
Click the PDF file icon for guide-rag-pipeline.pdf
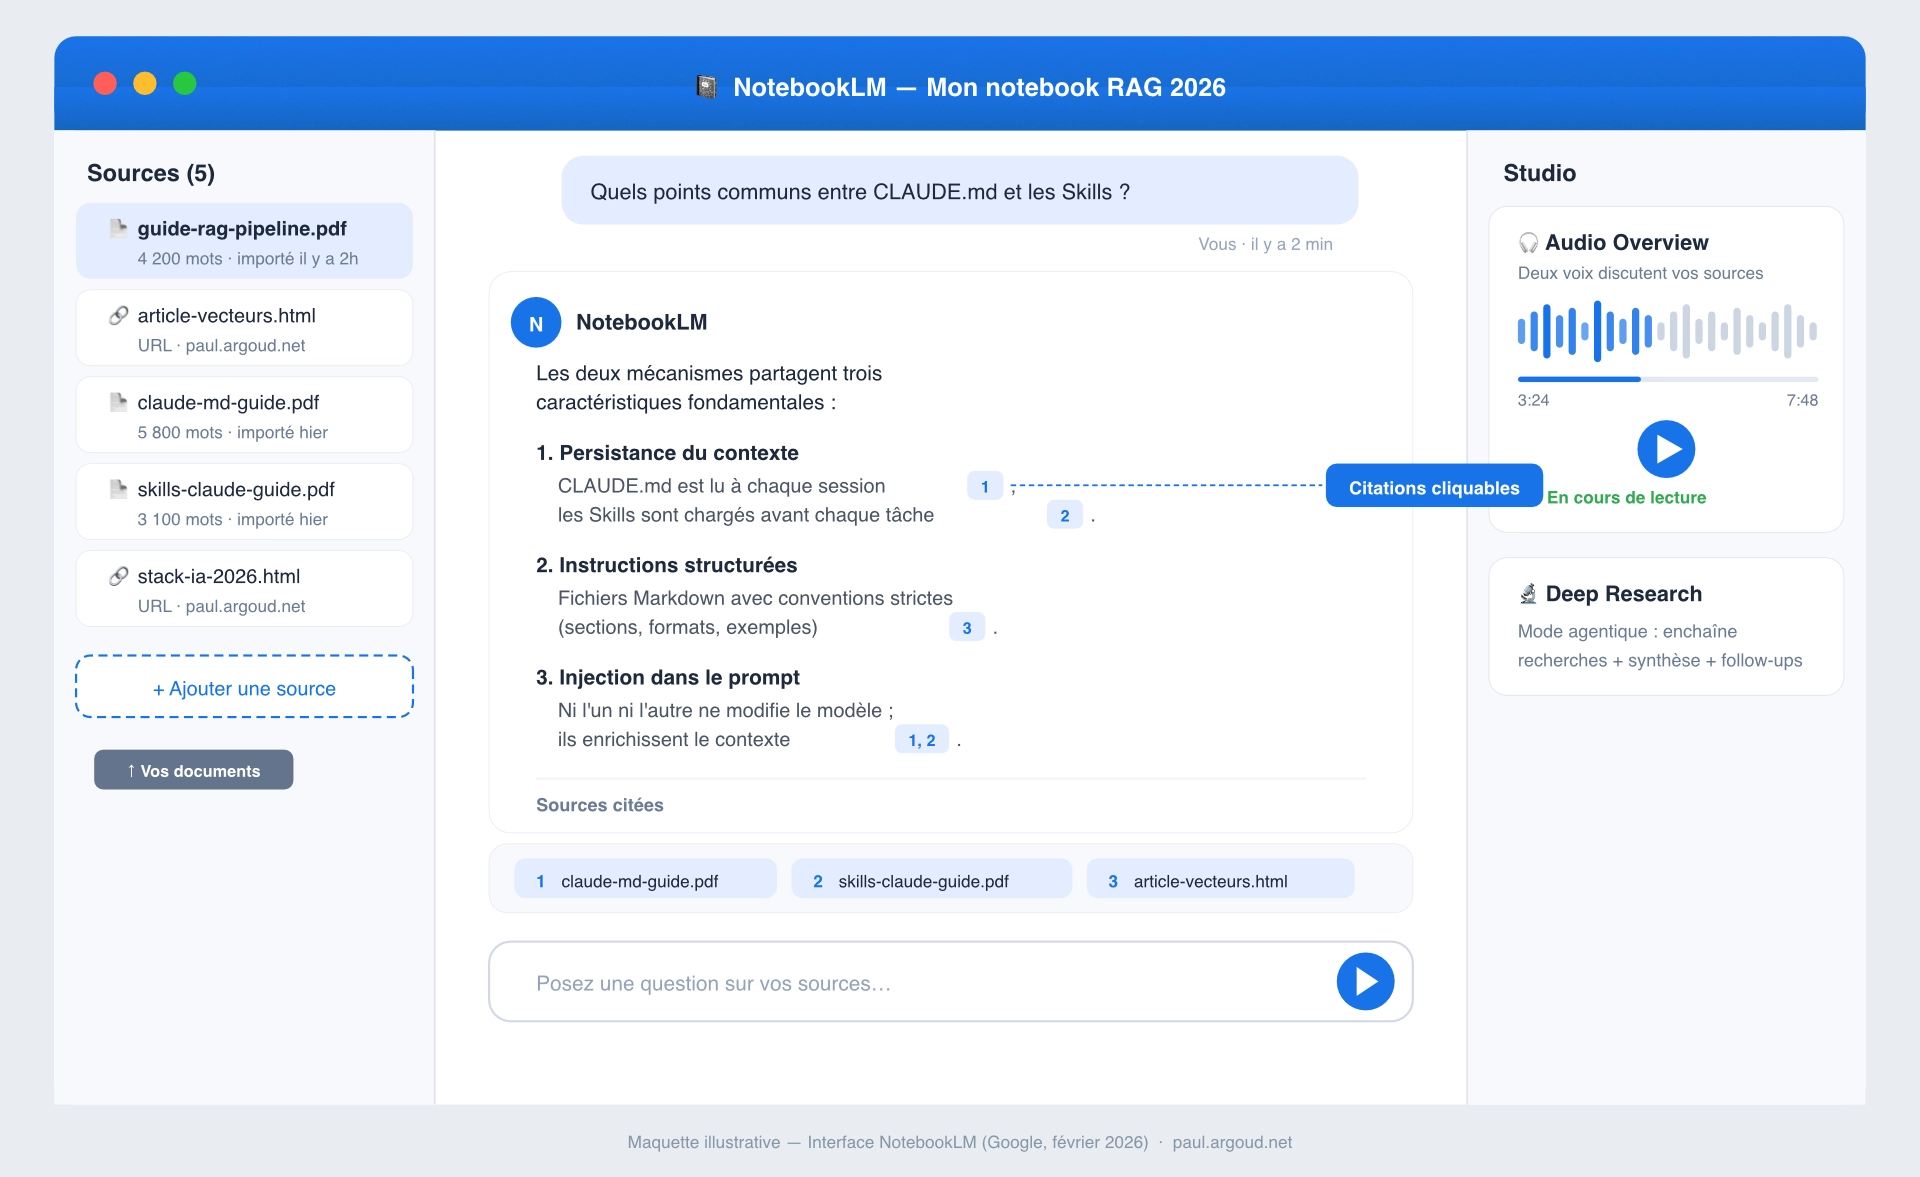(x=118, y=228)
